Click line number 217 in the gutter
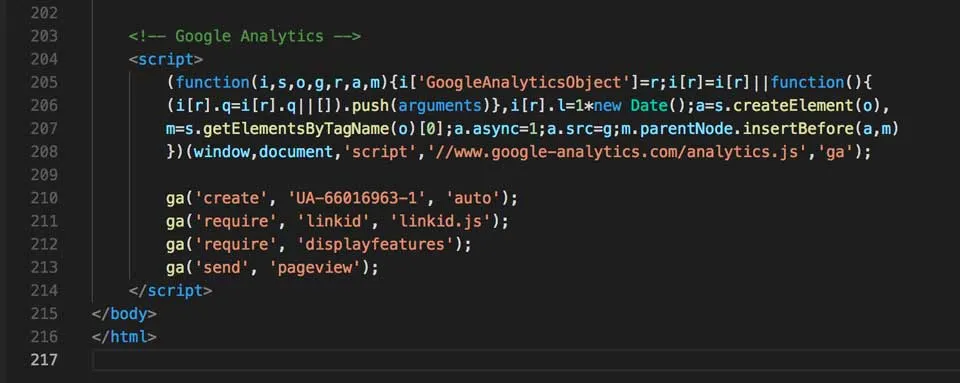Image resolution: width=960 pixels, height=383 pixels. pyautogui.click(x=43, y=360)
